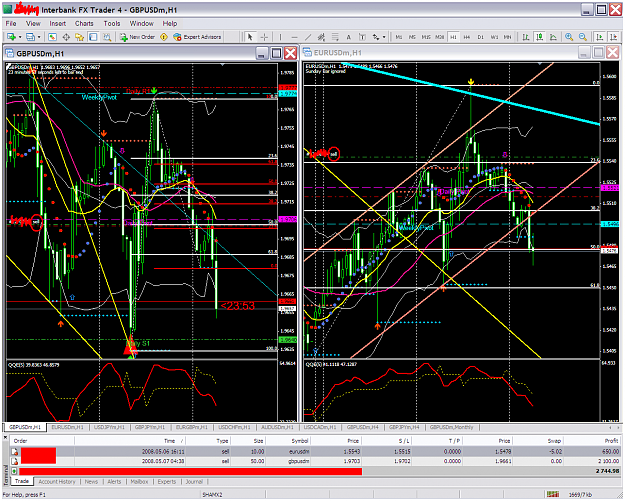
Task: Sort trades by the Profit column header
Action: coord(592,441)
